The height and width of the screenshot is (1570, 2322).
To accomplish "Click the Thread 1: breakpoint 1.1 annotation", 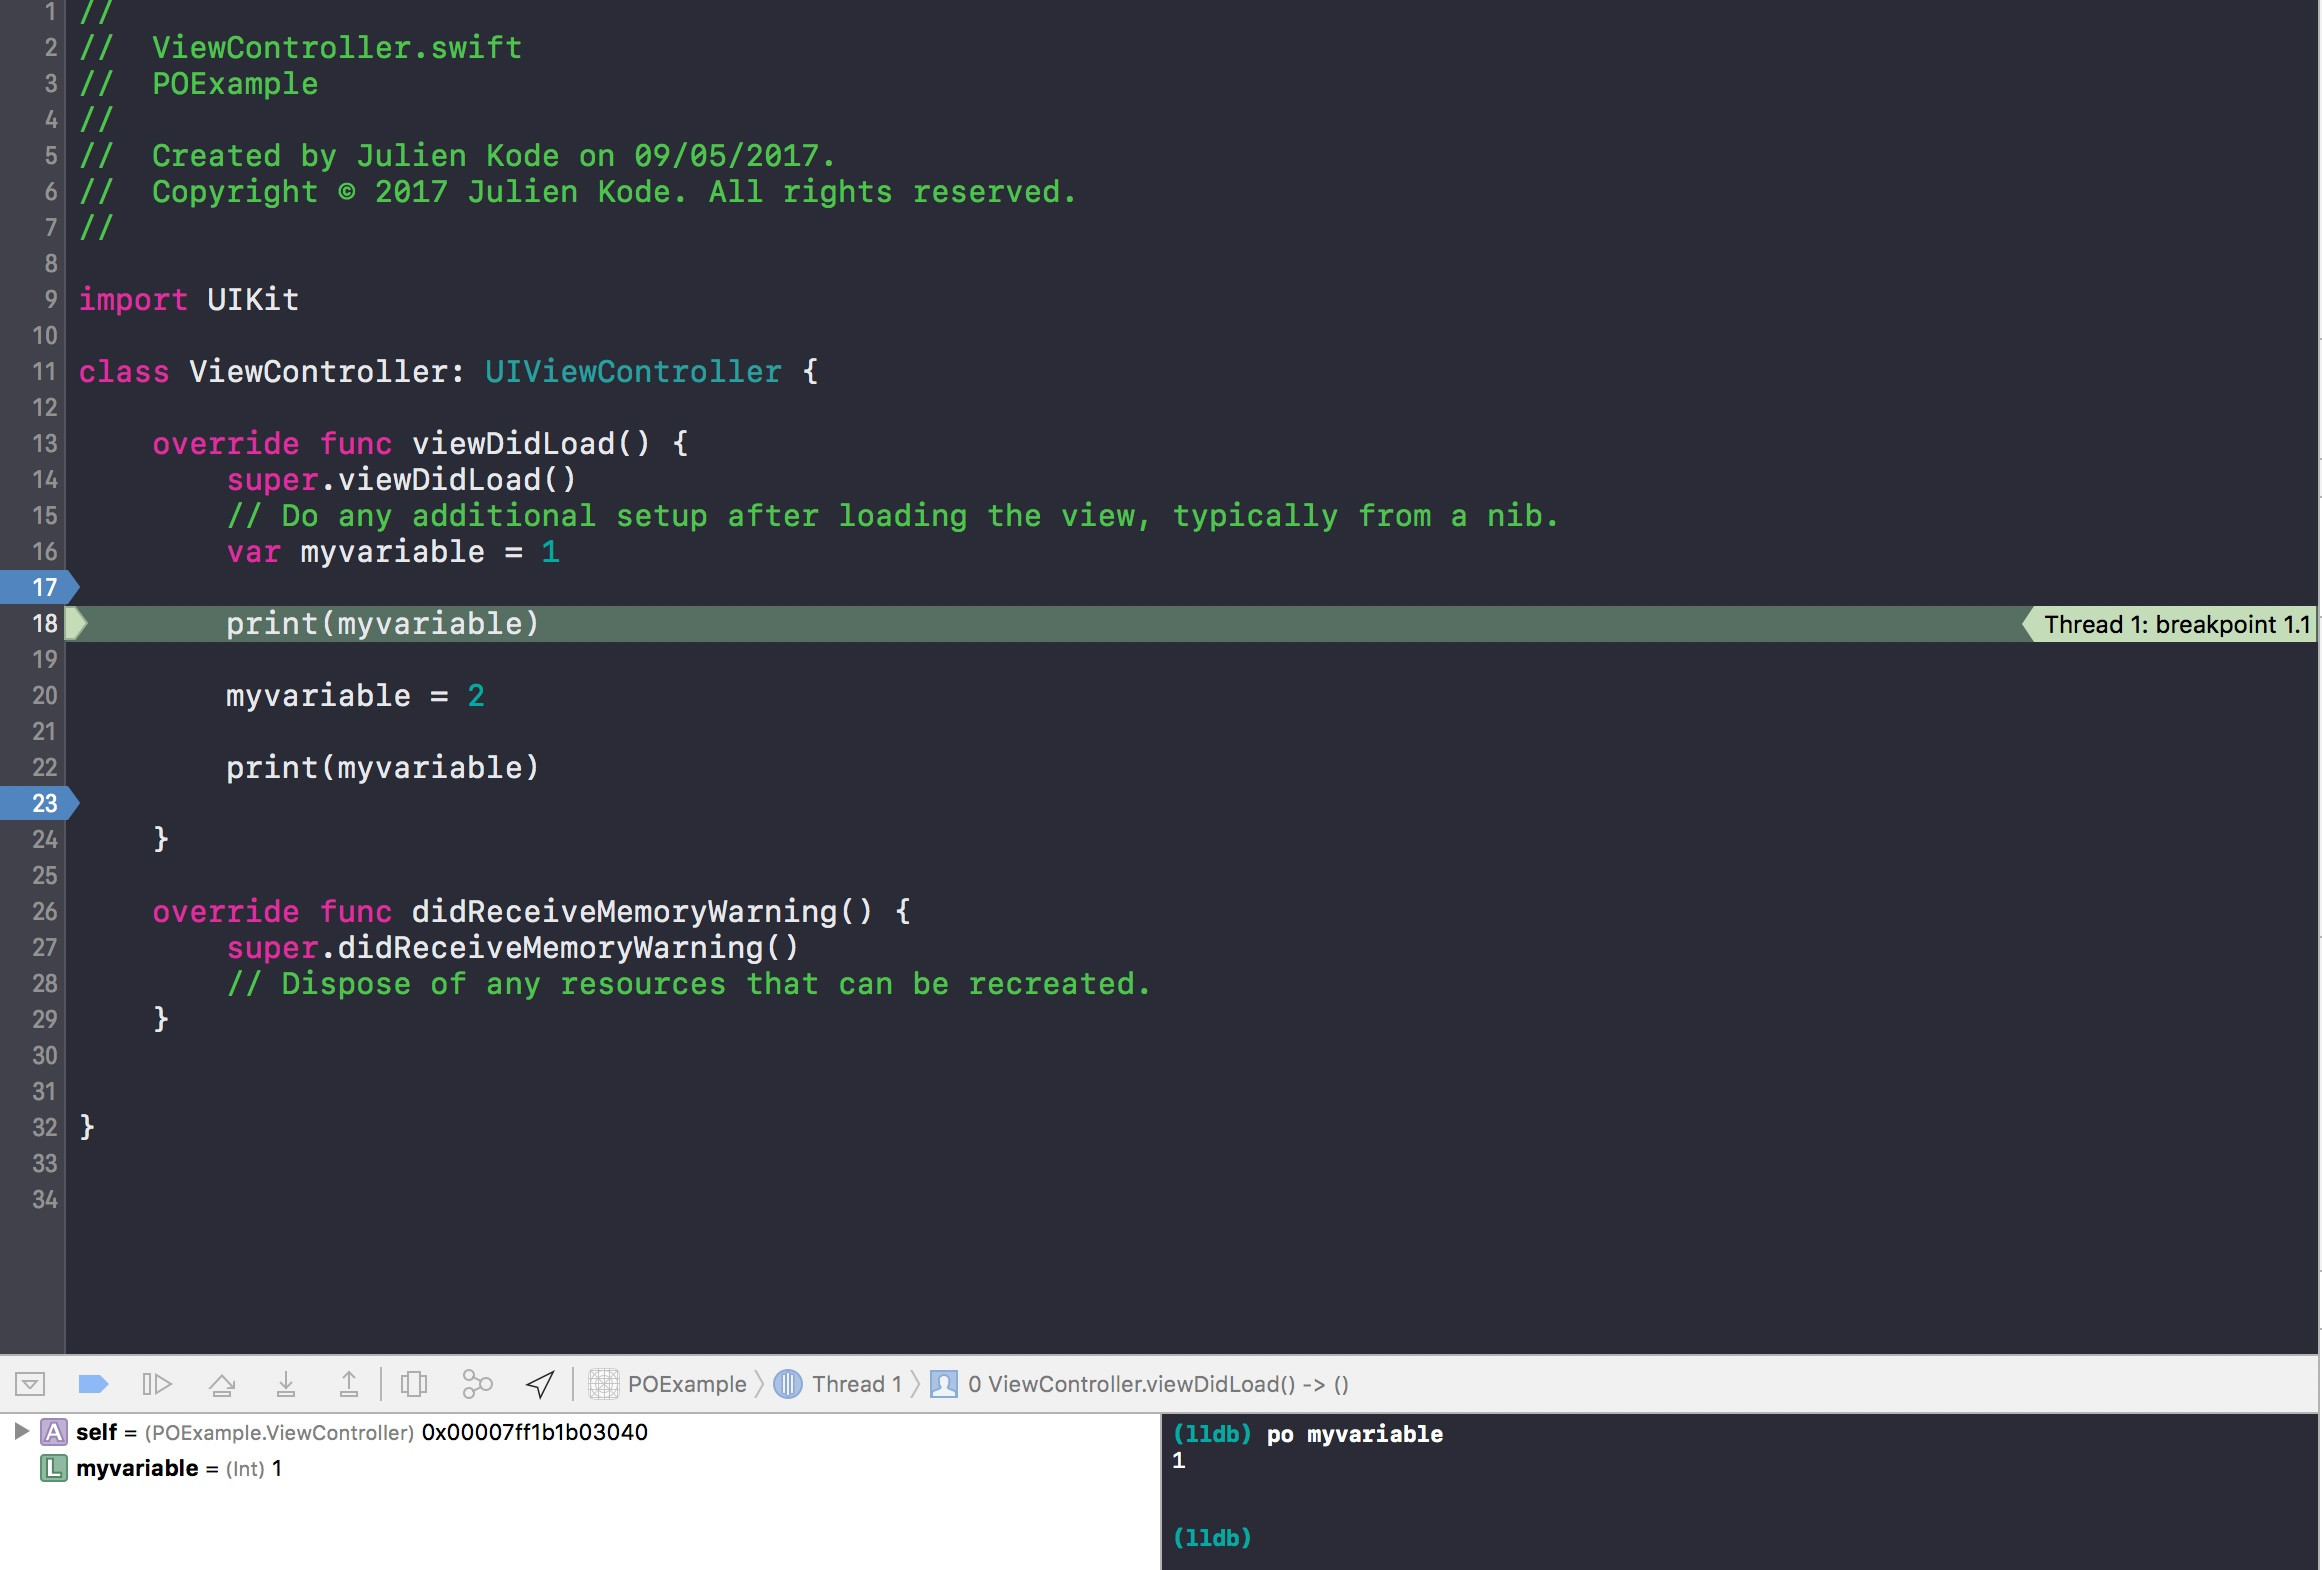I will coord(2168,624).
